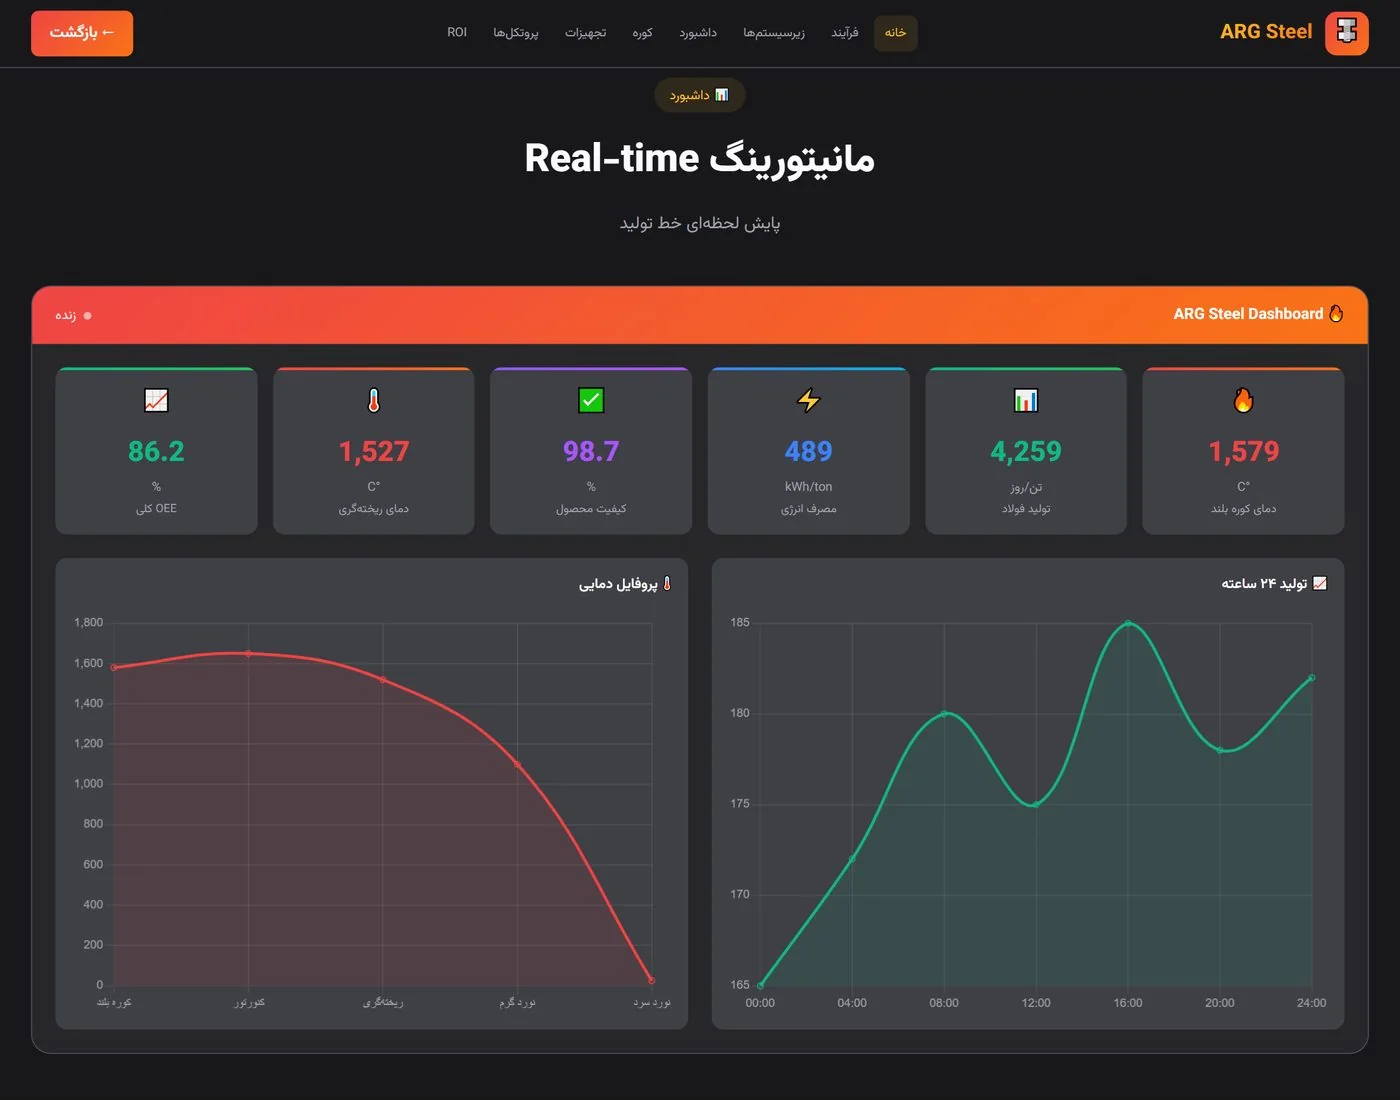Click the ARG Steel logo icon

[x=1346, y=33]
